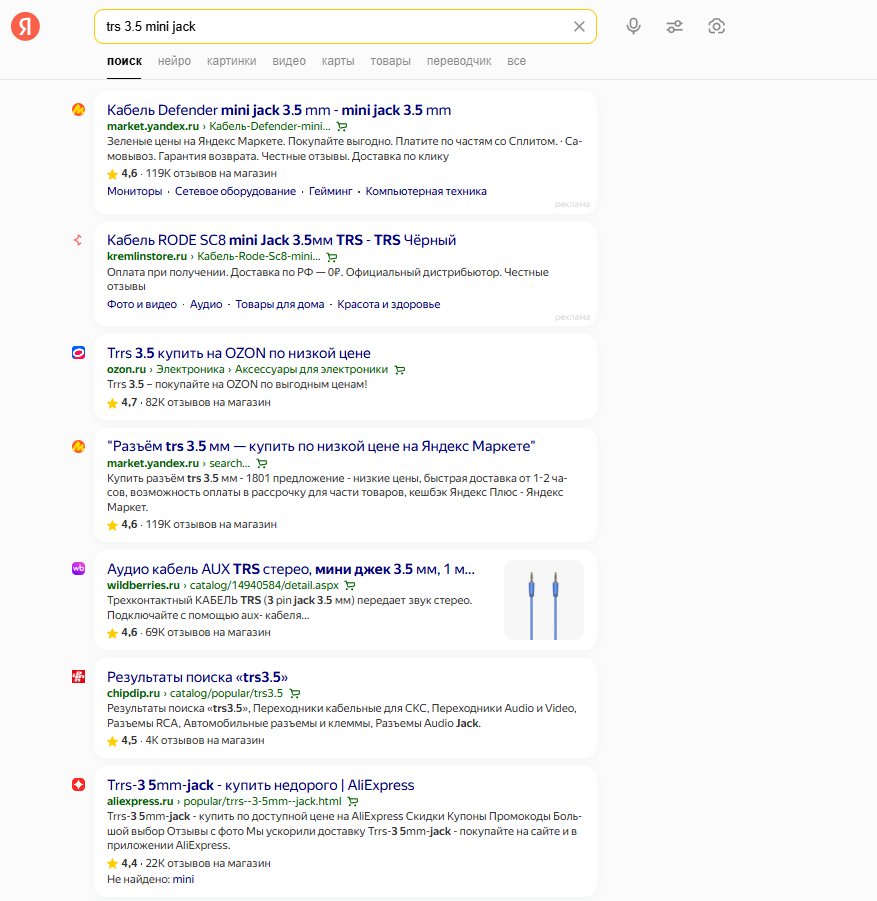Click the 4,6 star rating under the Defender cable result
The height and width of the screenshot is (901, 877).
click(x=122, y=174)
